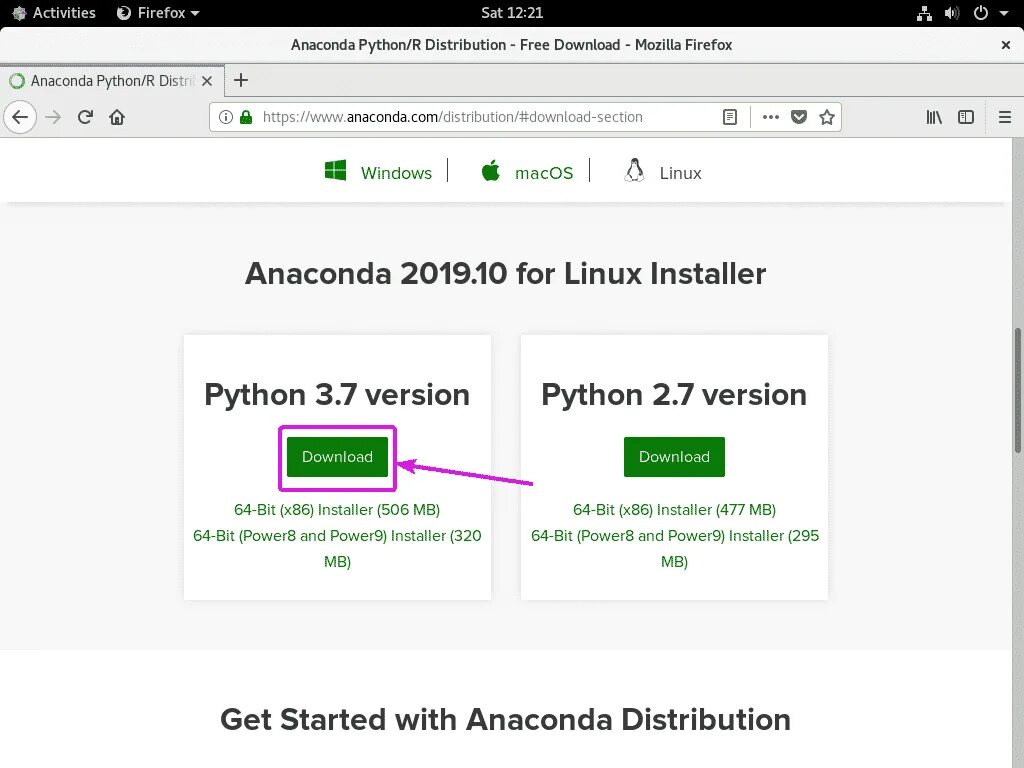The height and width of the screenshot is (768, 1024).
Task: Click 64-Bit (x86) Installer (506 MB) link
Action: [337, 509]
